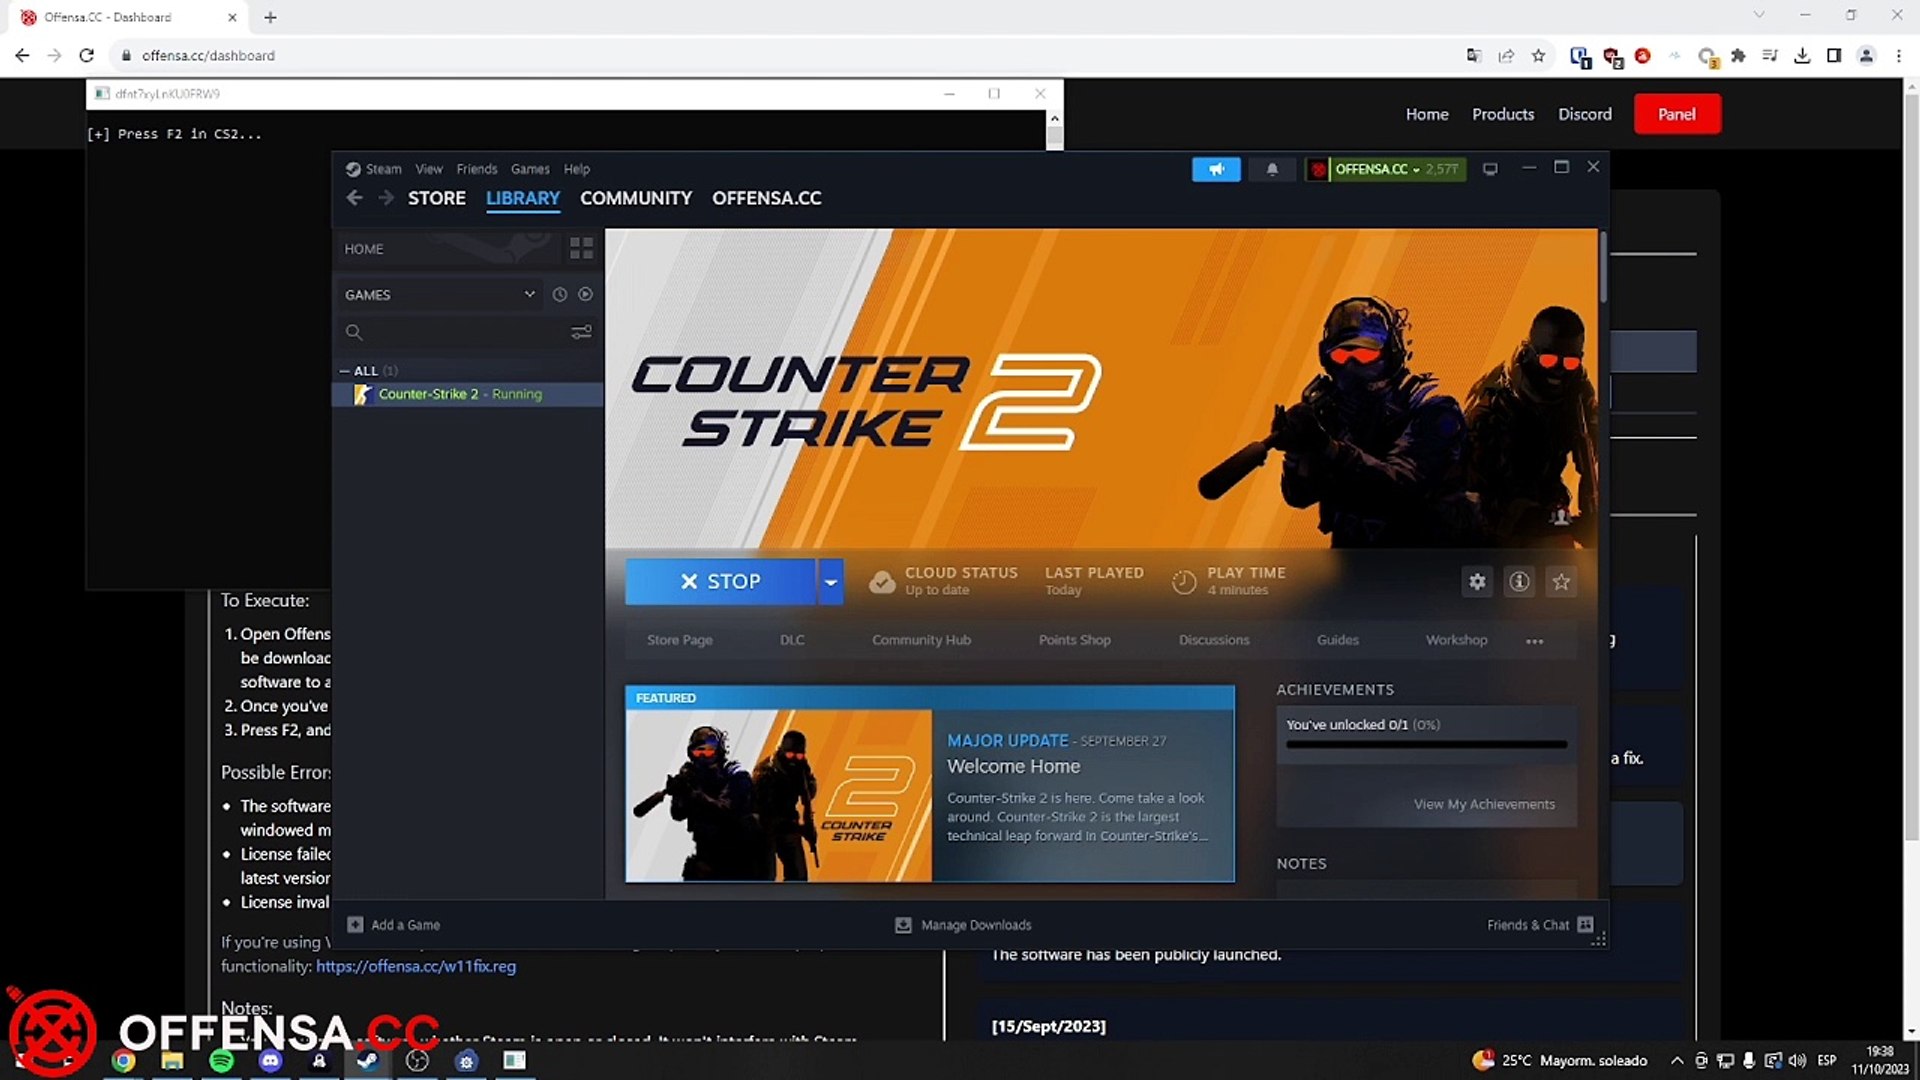Switch to the COMMUNITY tab

coord(636,198)
